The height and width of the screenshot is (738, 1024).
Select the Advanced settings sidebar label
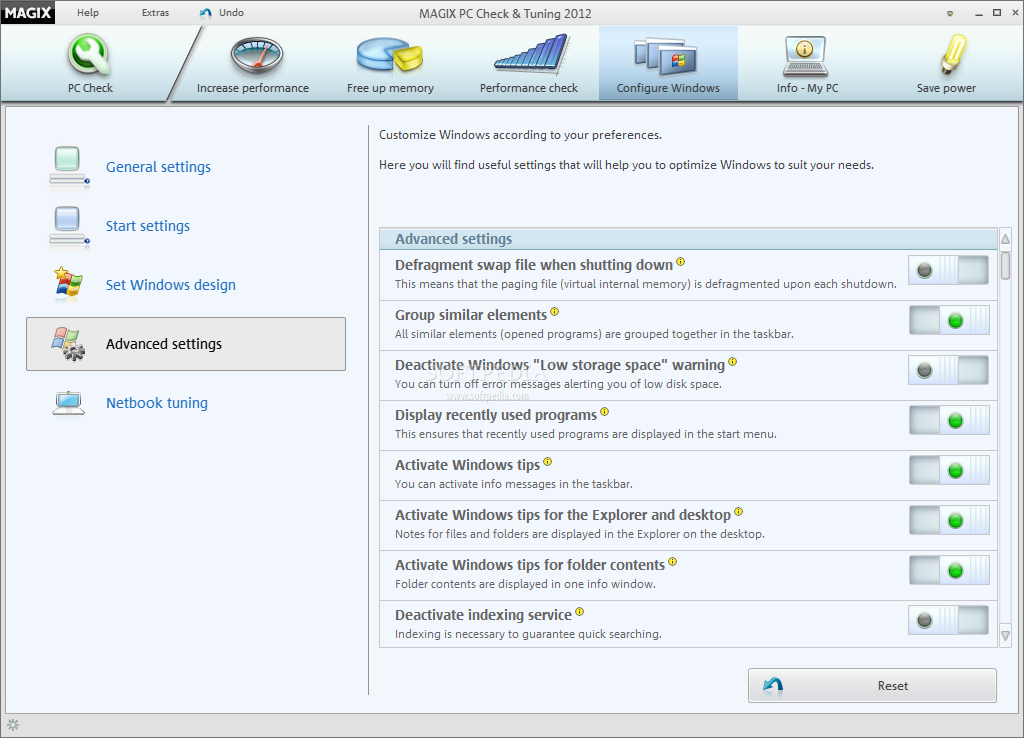click(164, 344)
